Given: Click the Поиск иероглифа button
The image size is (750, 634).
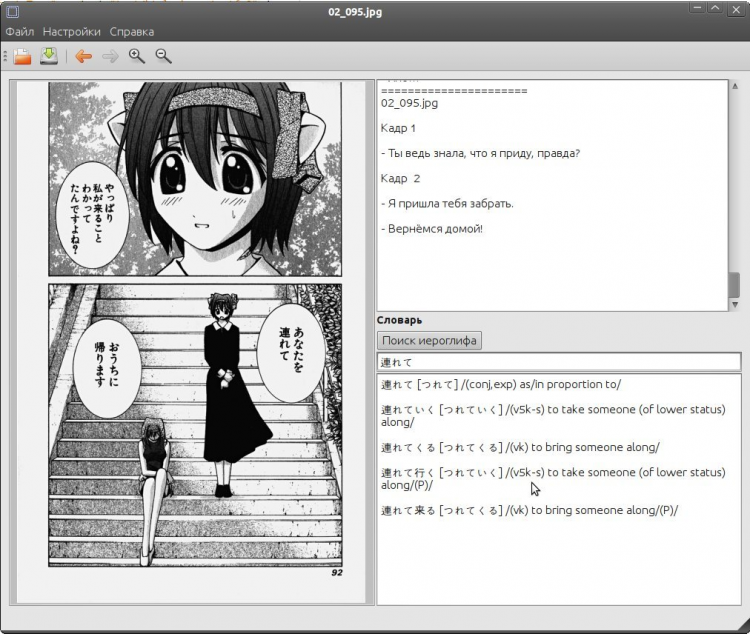Looking at the screenshot, I should (429, 341).
